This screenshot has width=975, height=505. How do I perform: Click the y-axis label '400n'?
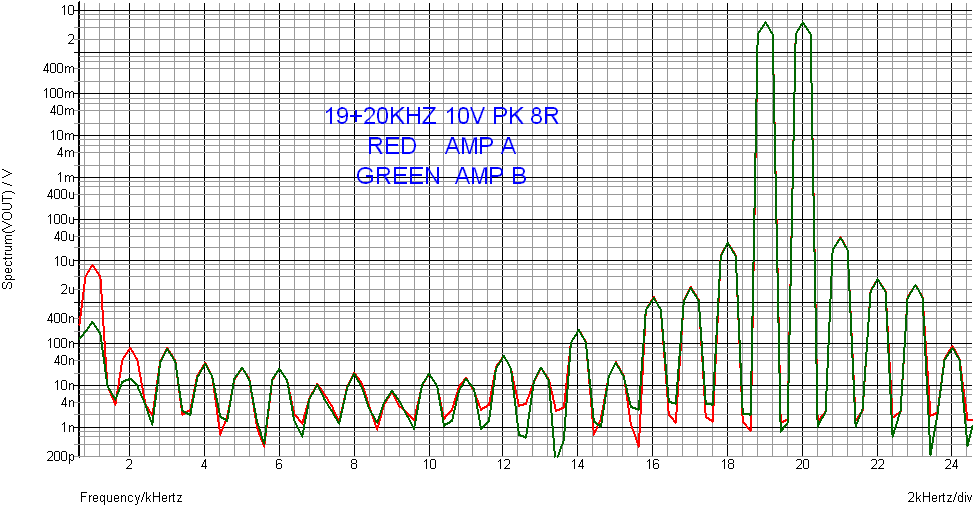click(61, 318)
